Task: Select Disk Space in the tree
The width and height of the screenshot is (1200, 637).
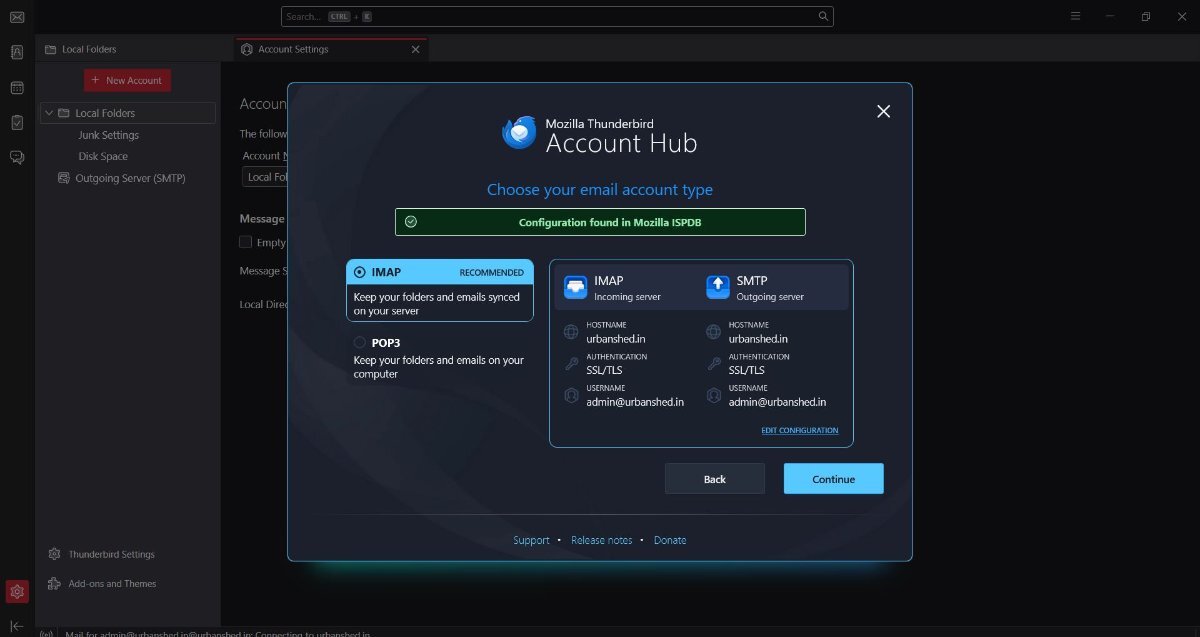Action: (x=103, y=156)
